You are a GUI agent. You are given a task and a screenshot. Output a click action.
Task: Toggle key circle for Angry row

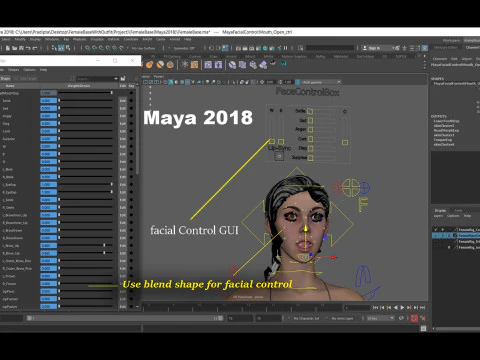click(131, 116)
